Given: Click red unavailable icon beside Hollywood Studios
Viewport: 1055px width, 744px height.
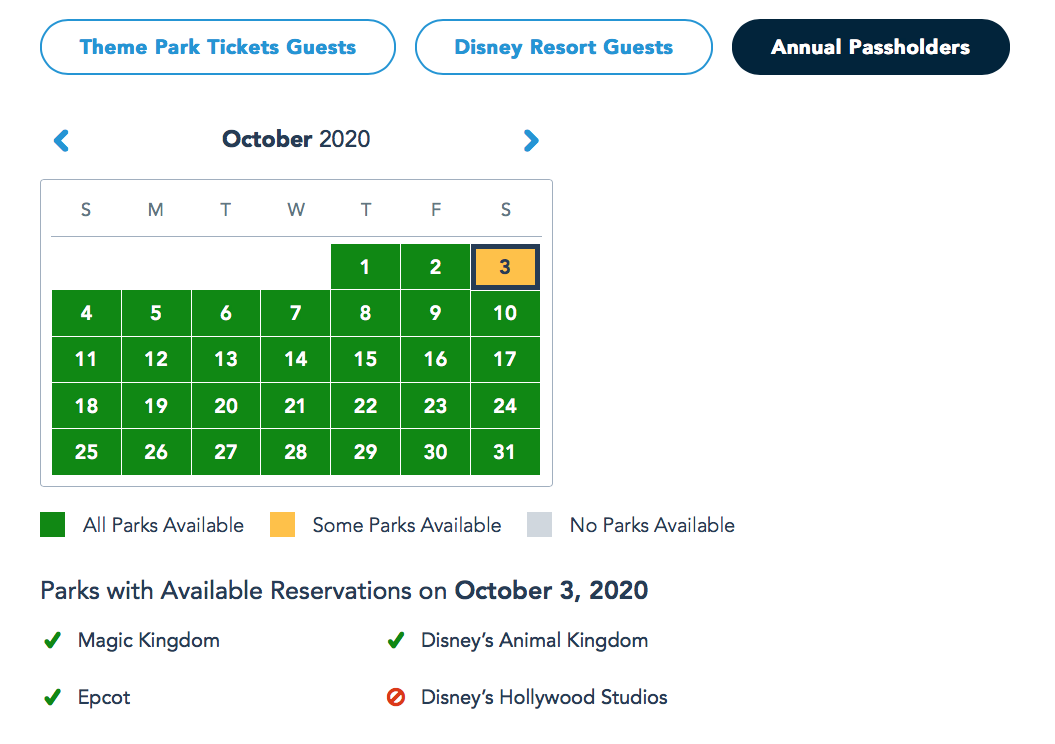Looking at the screenshot, I should tap(396, 697).
